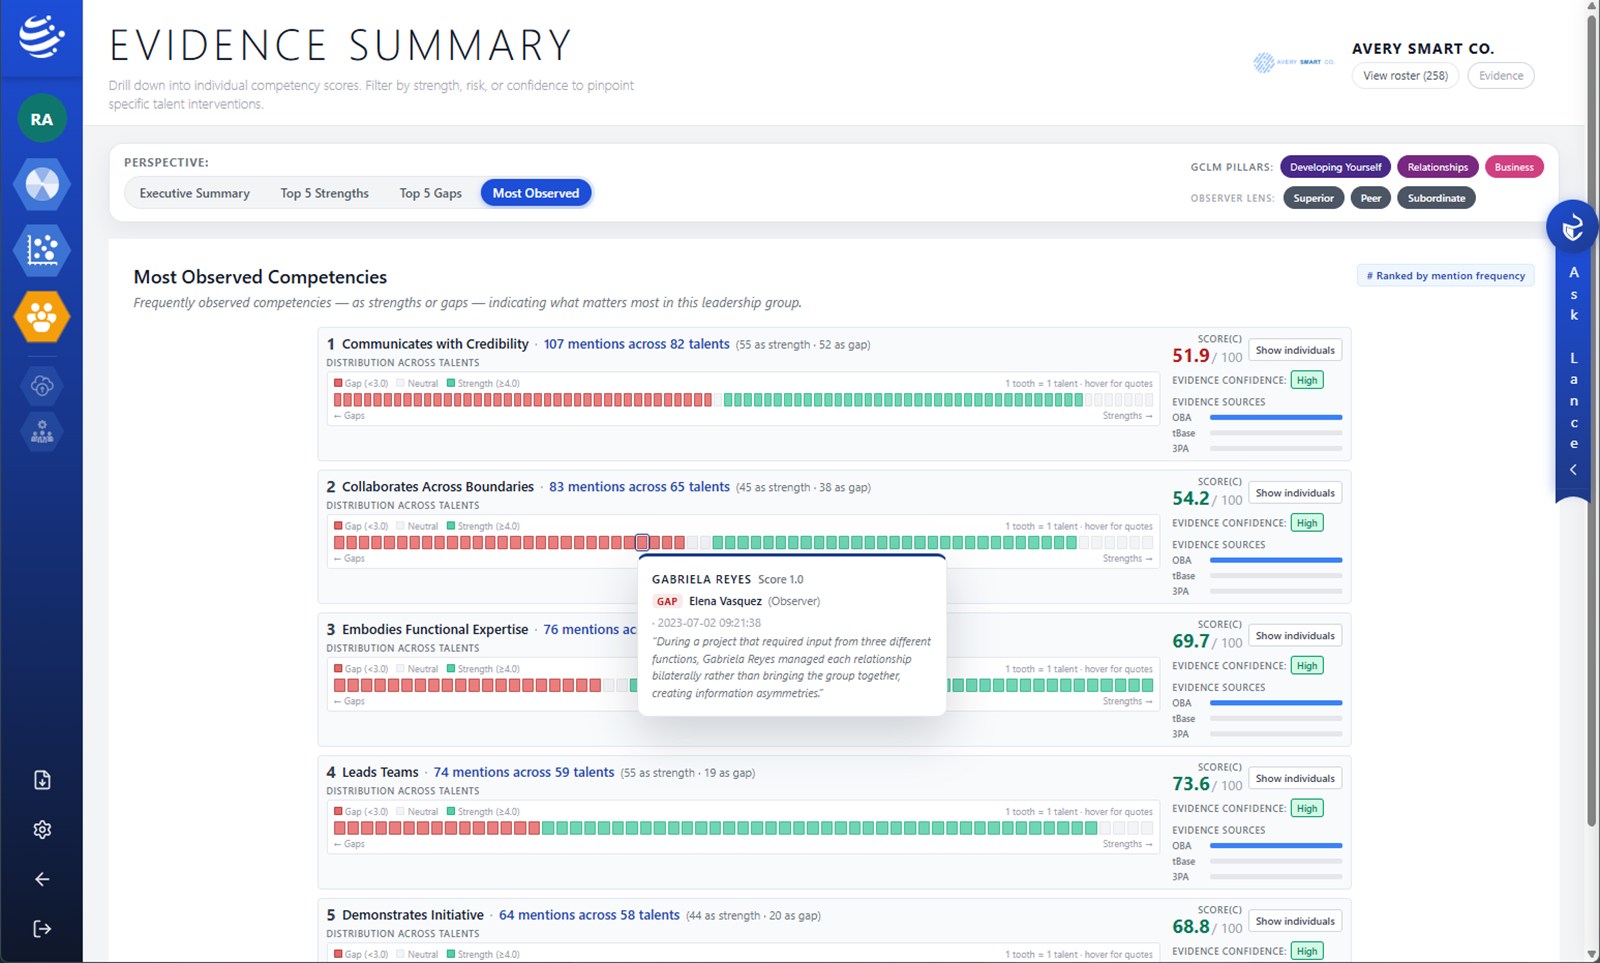Toggle Business pillar filter

click(1514, 167)
